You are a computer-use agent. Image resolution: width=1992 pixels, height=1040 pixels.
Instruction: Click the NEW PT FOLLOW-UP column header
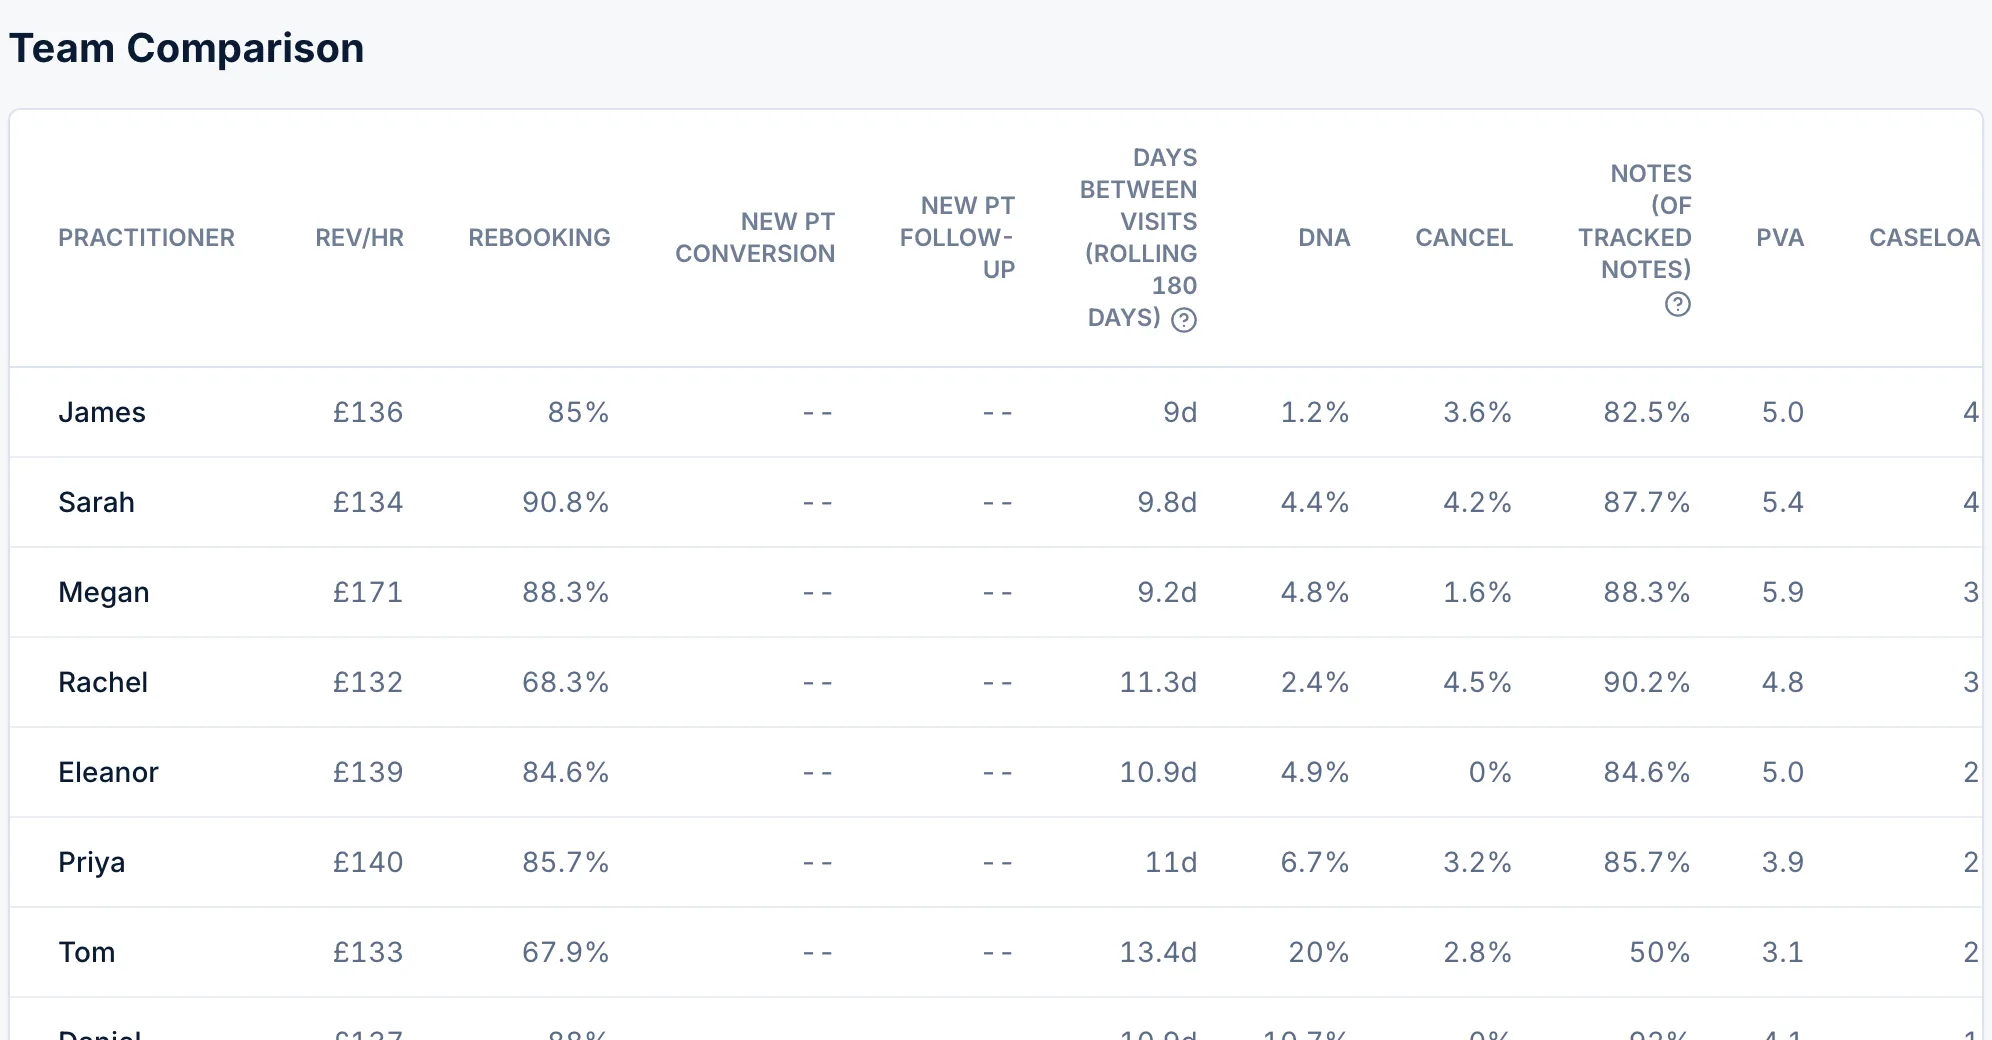tap(957, 238)
